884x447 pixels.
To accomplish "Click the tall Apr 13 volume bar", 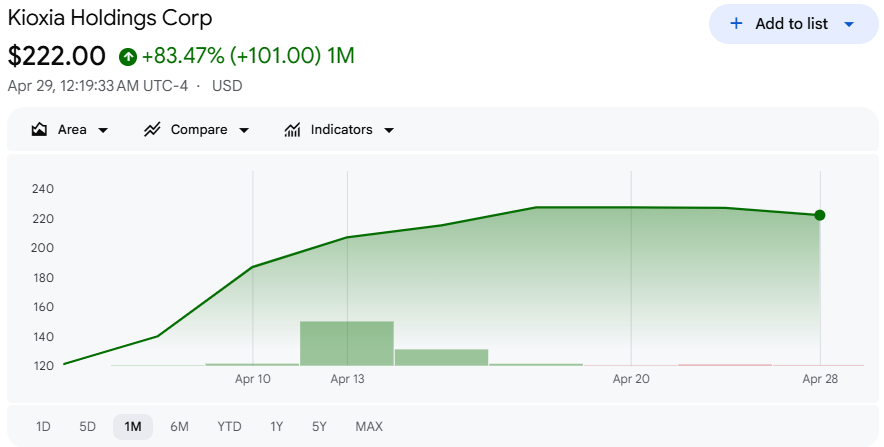I will tap(347, 343).
